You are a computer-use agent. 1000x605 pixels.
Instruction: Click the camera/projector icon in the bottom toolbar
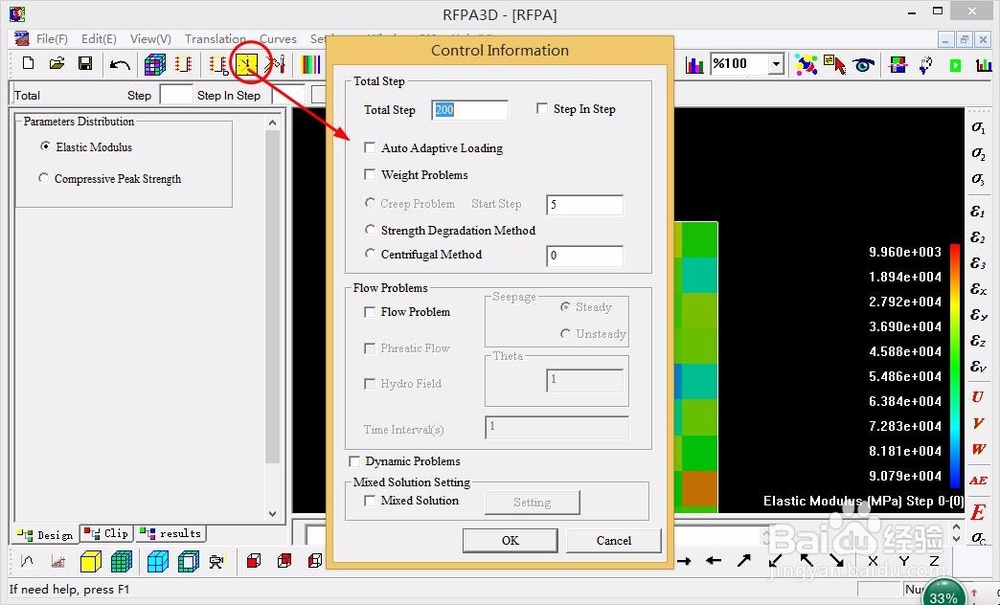215,560
